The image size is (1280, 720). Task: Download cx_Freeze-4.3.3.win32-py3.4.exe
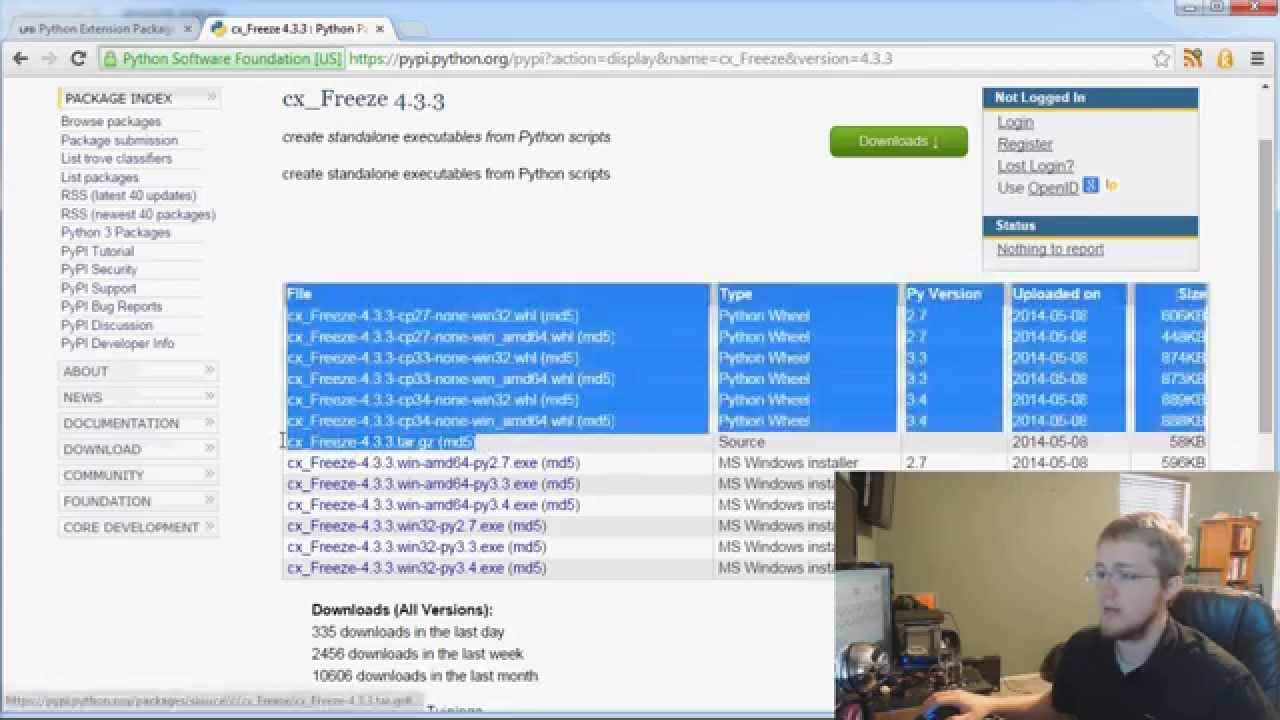point(396,568)
